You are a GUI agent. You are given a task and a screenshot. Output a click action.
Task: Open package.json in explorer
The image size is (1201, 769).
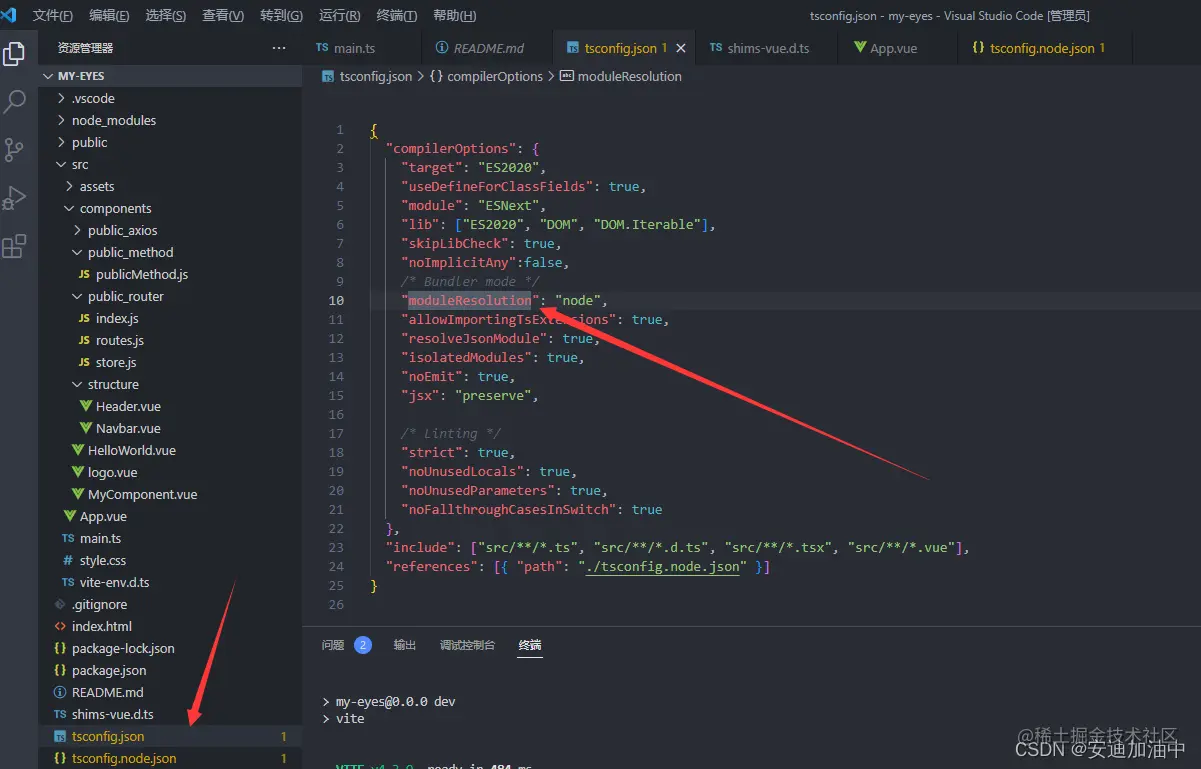[170, 670]
